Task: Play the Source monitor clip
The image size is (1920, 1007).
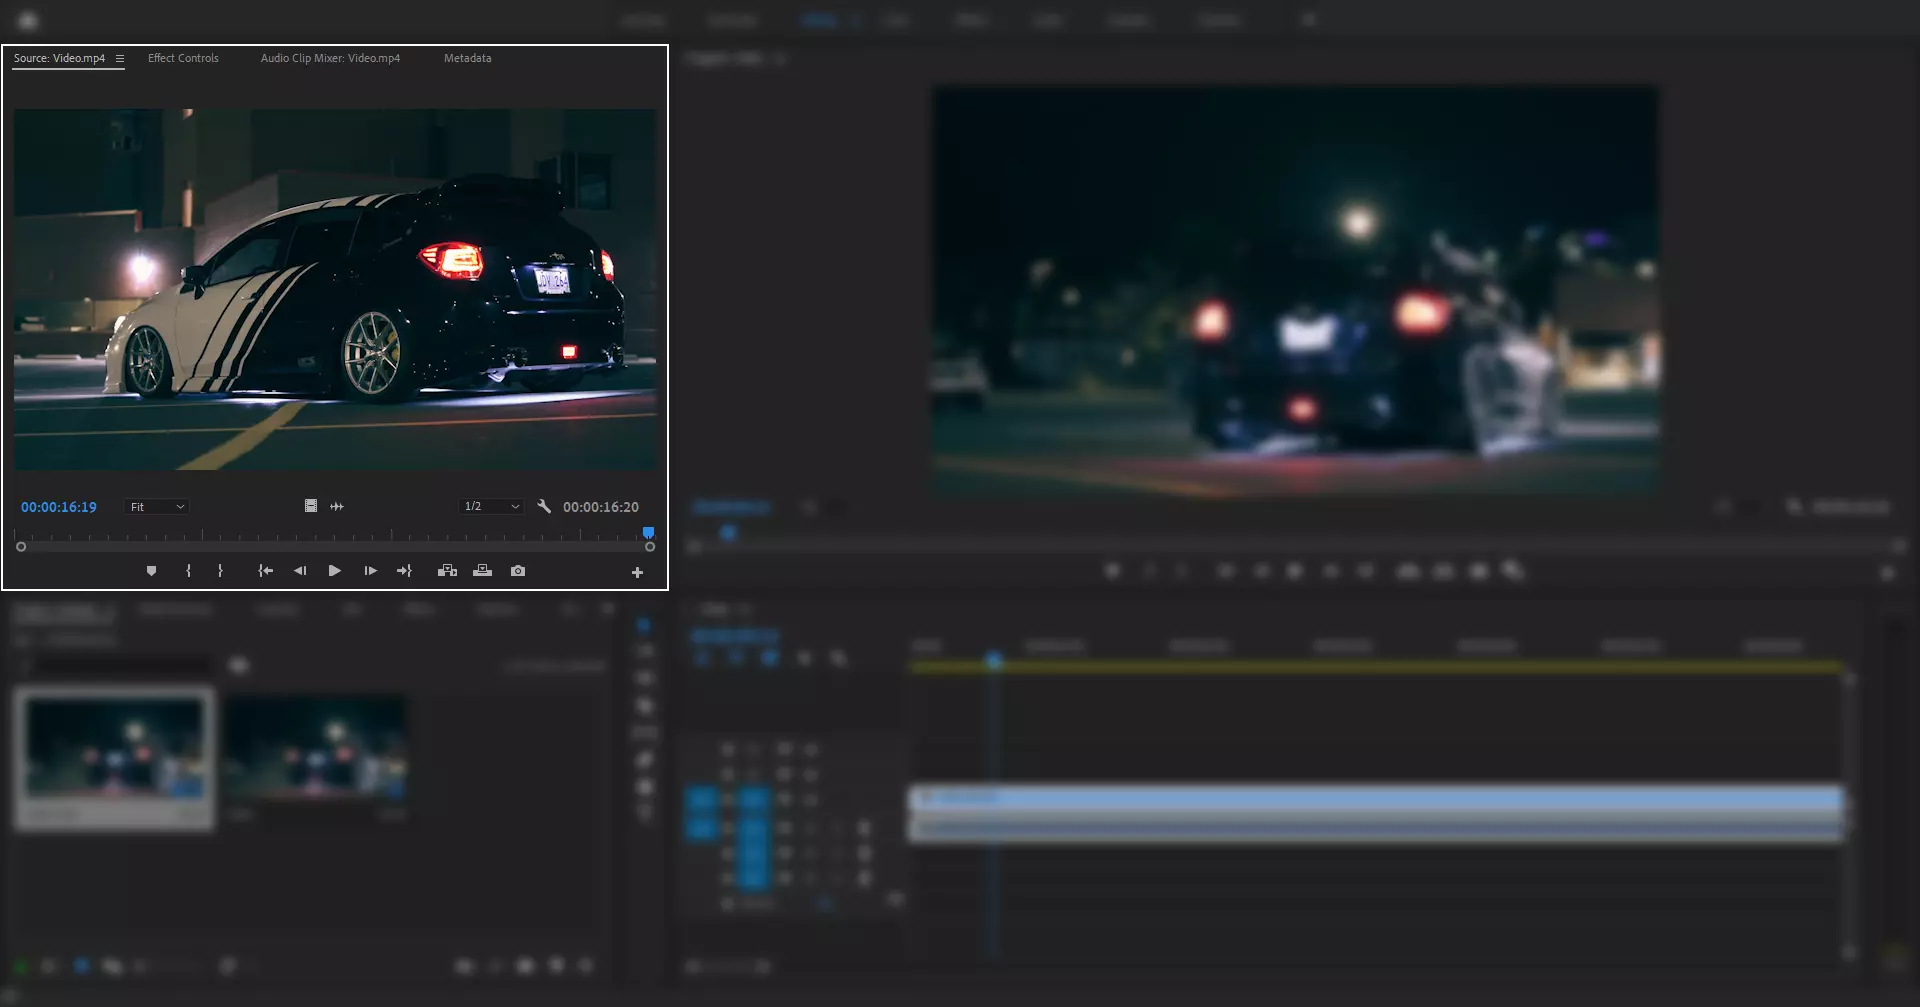Action: [335, 571]
